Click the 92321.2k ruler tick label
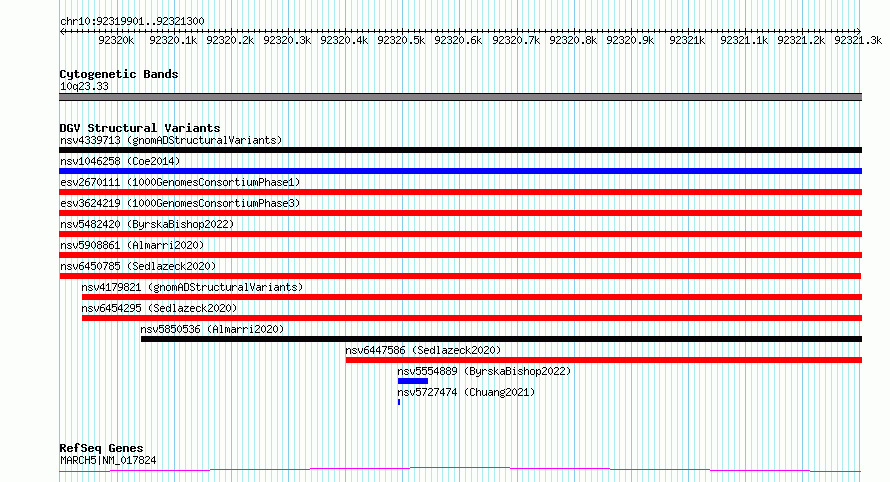This screenshot has width=890, height=482. [801, 40]
